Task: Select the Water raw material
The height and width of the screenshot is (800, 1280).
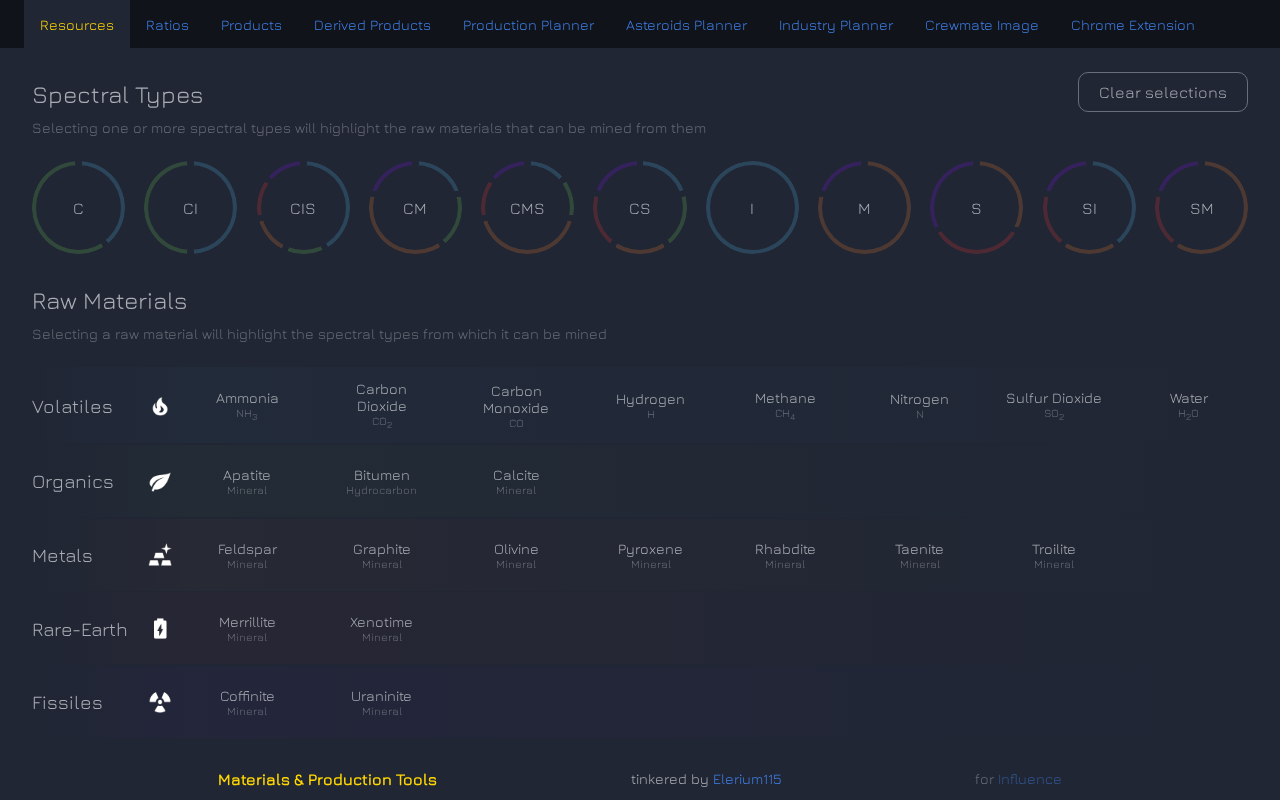Action: click(x=1188, y=405)
